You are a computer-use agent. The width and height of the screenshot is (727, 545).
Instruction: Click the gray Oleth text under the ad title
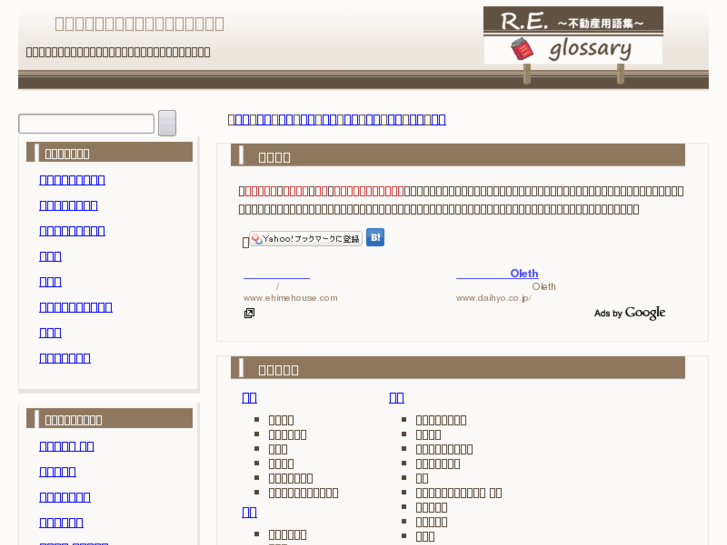point(543,287)
